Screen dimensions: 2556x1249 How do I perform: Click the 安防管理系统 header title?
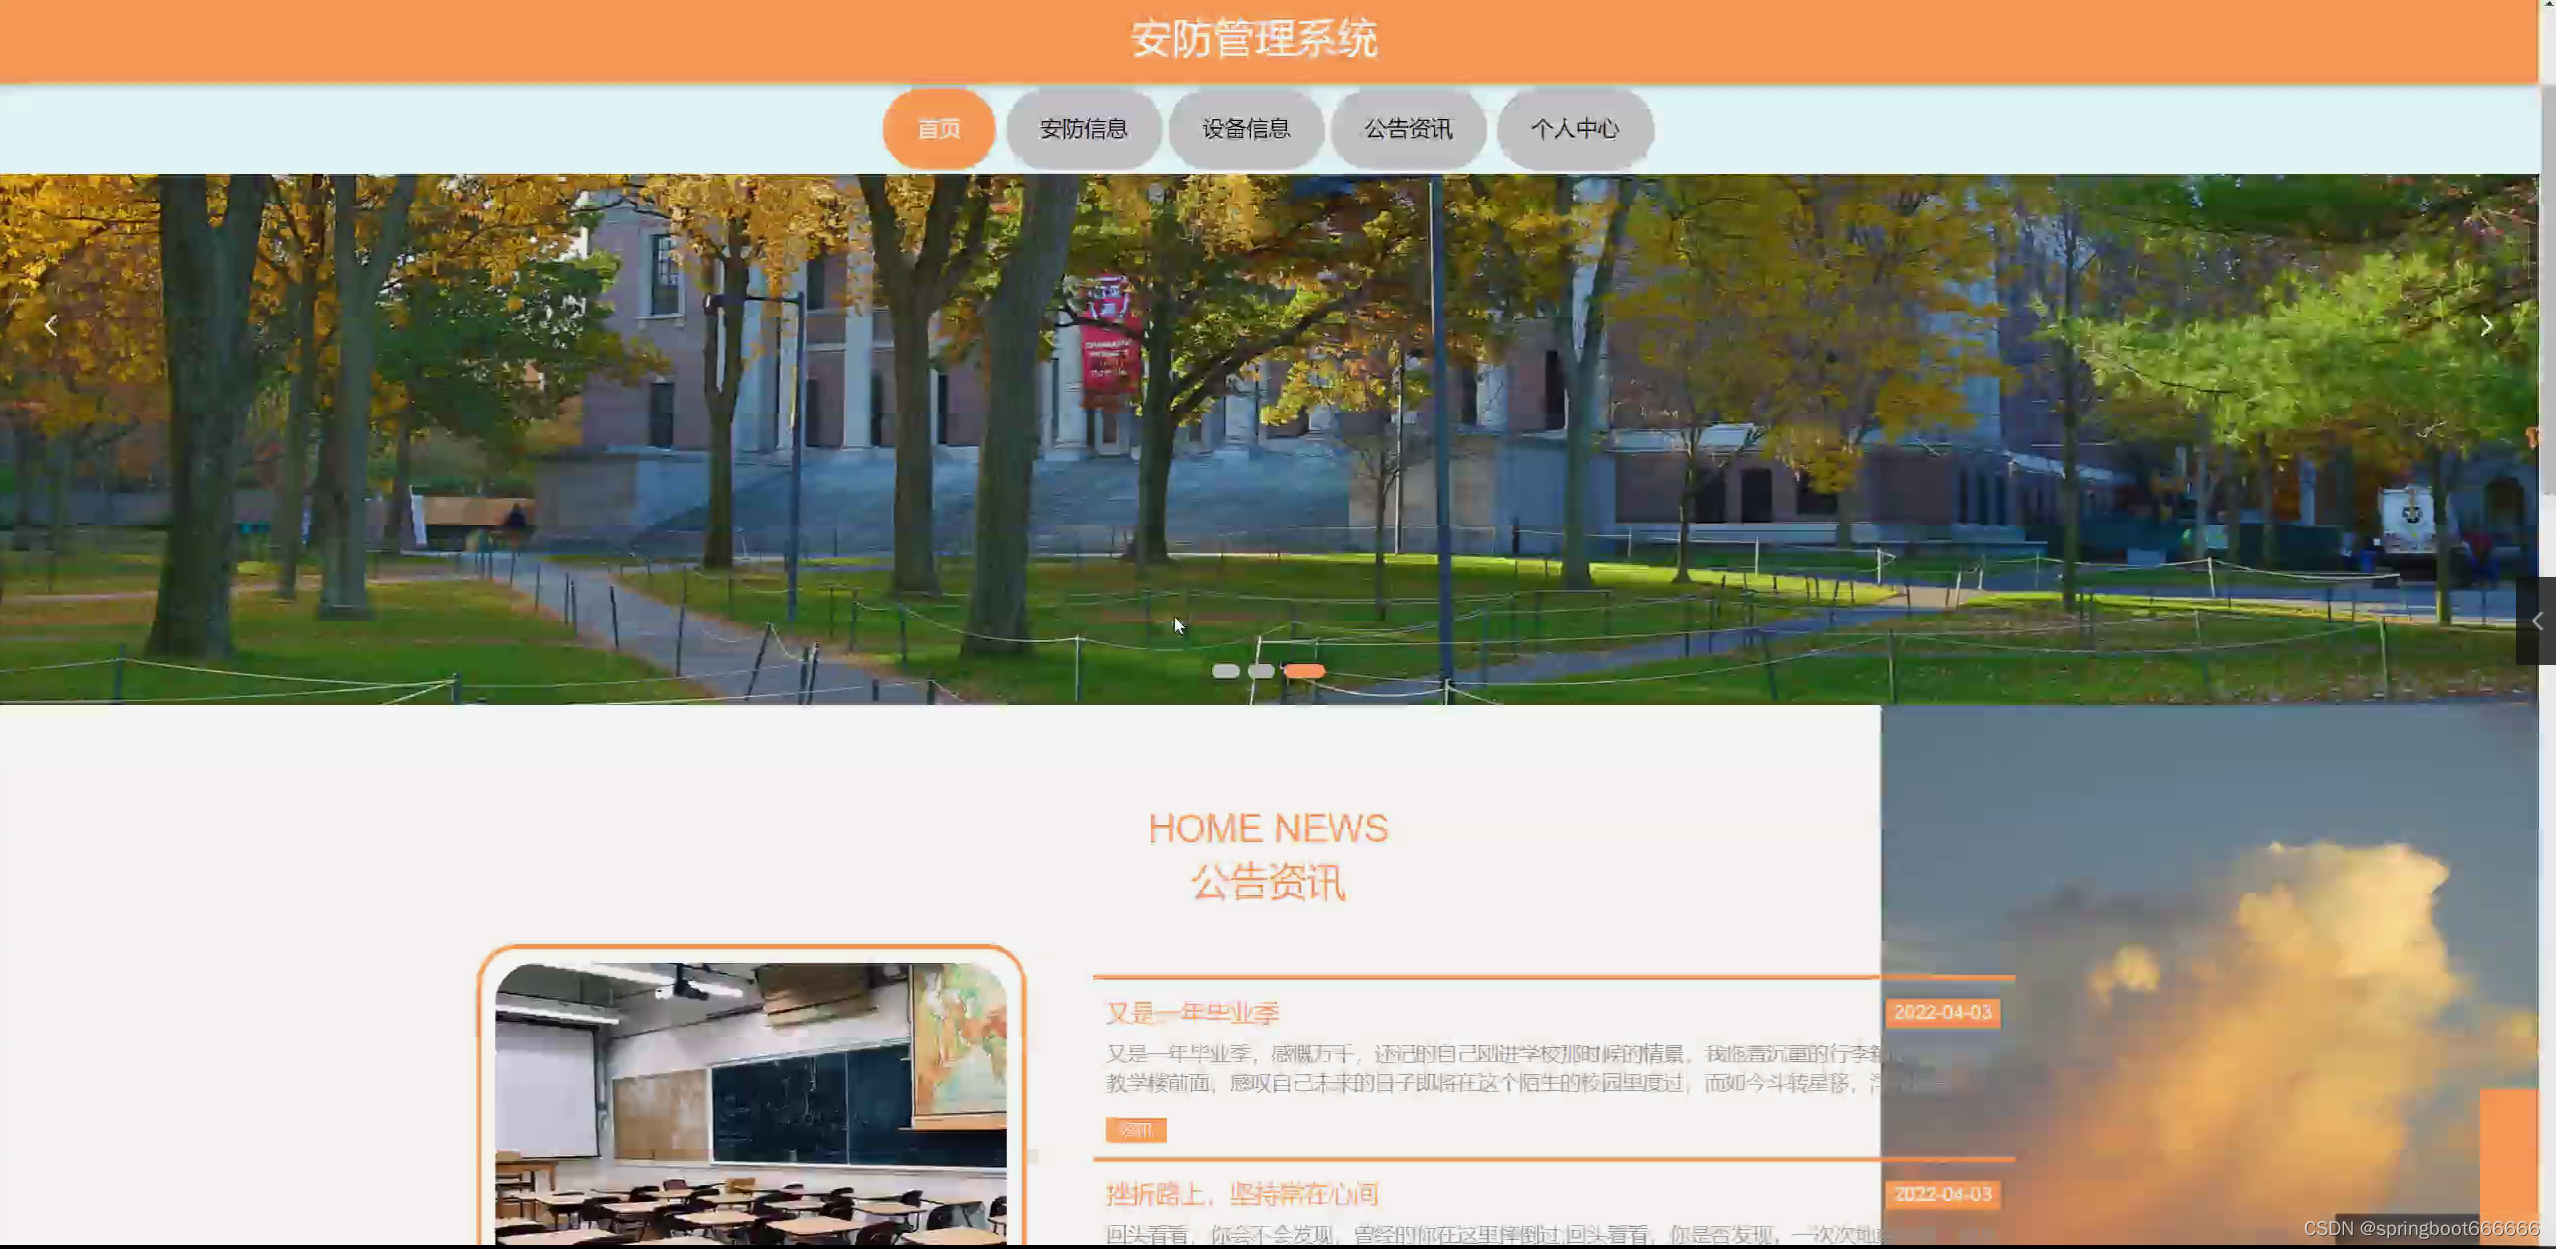[x=1254, y=40]
